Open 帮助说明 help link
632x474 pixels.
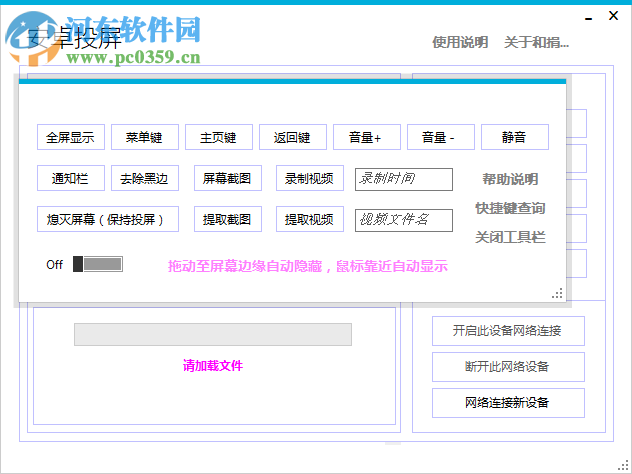pos(510,179)
